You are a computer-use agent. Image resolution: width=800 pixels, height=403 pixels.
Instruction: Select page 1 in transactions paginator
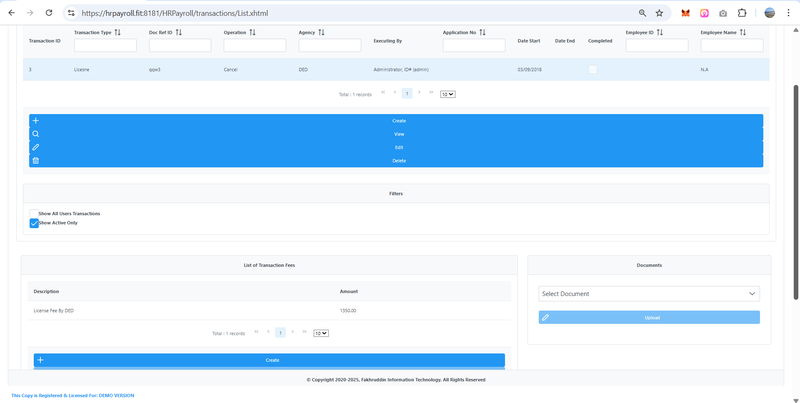[407, 93]
